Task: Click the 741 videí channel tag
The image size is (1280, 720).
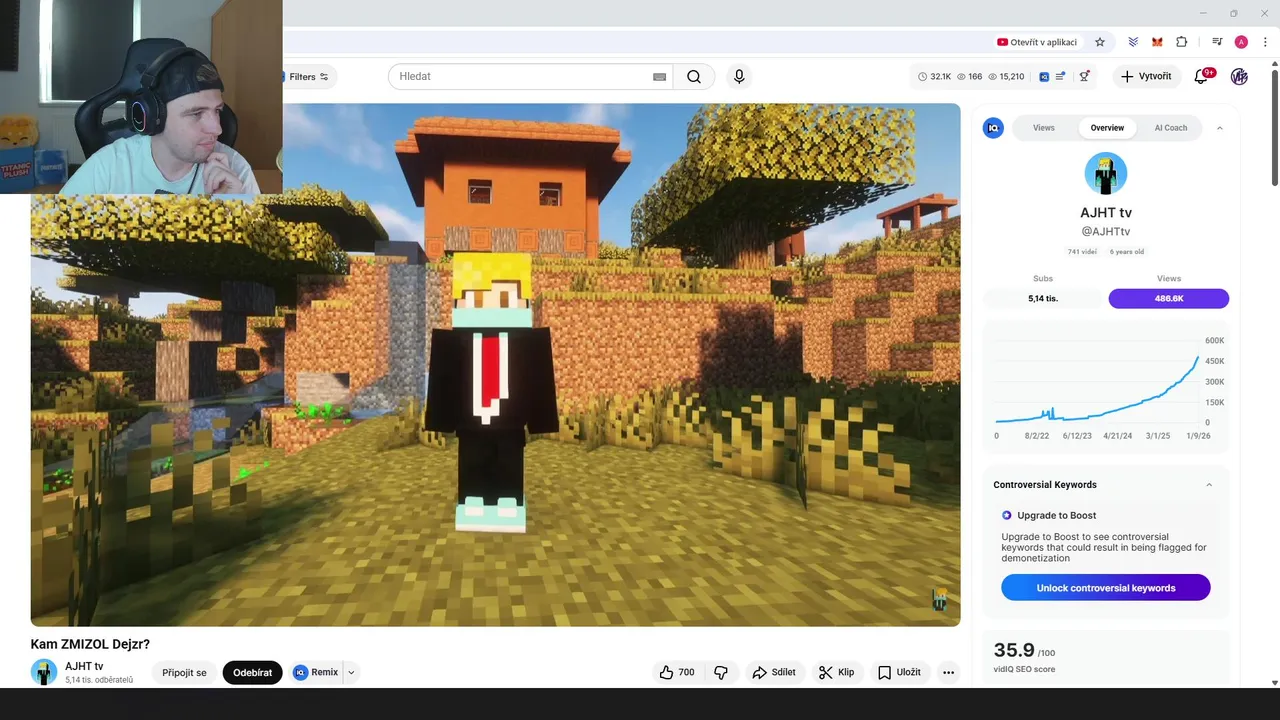Action: [1082, 252]
